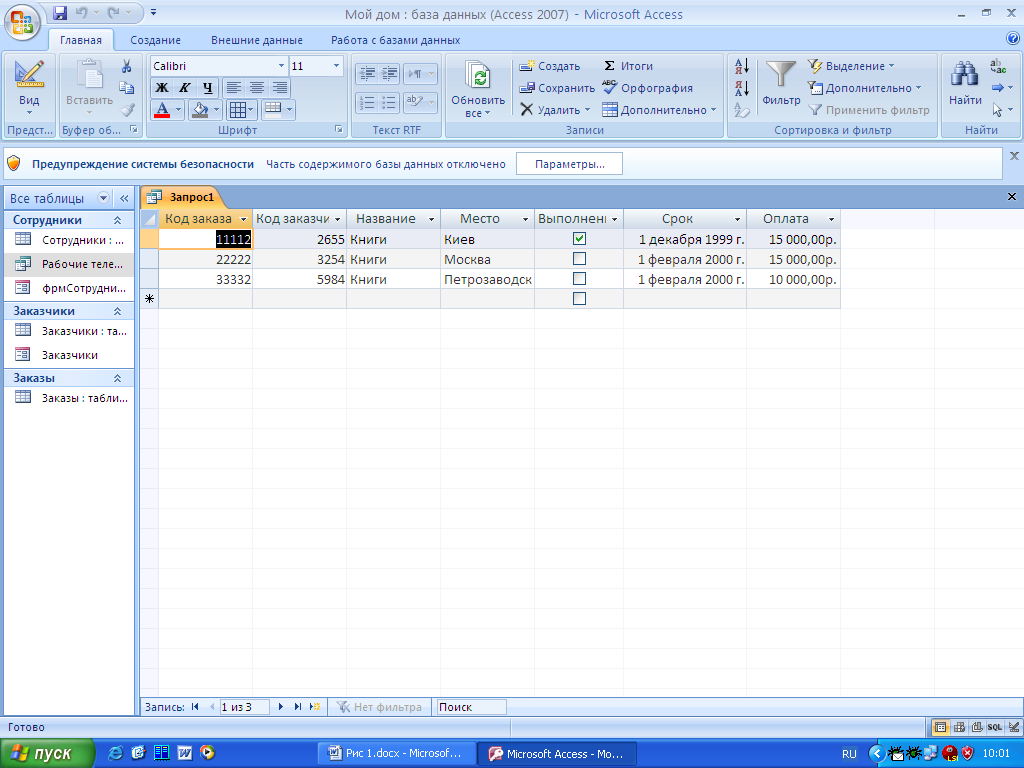This screenshot has height=768, width=1024.
Task: Open the Calibri font name dropdown
Action: [x=281, y=66]
